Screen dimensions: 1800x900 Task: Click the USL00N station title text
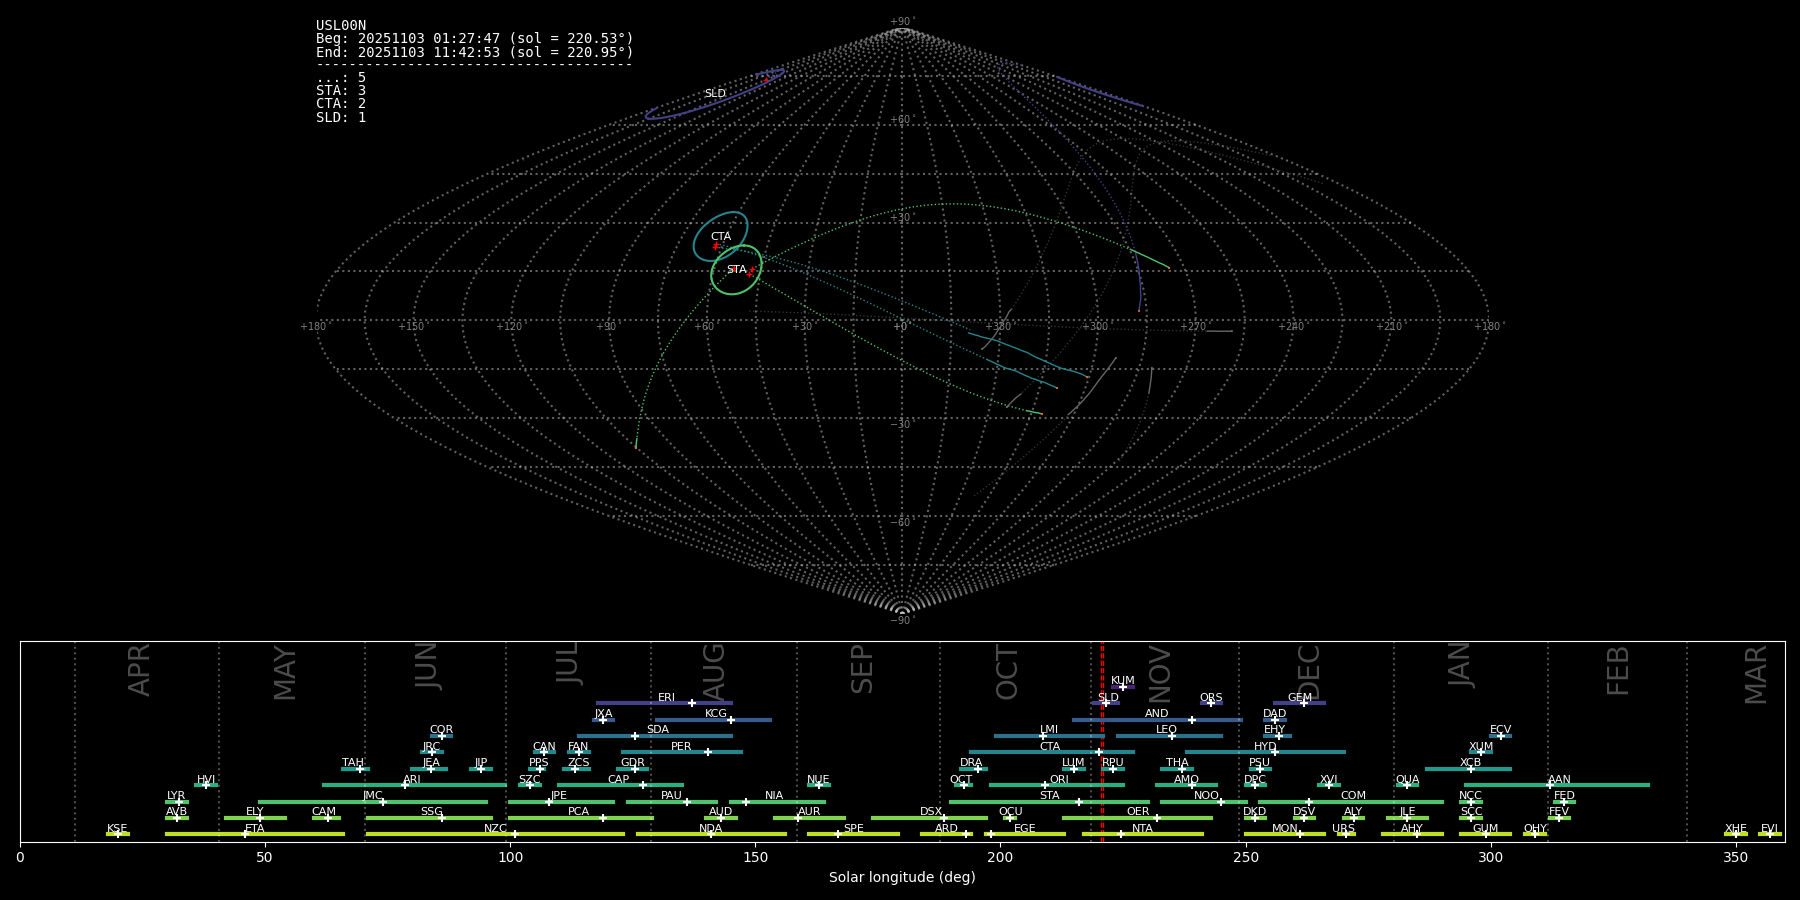pos(341,26)
